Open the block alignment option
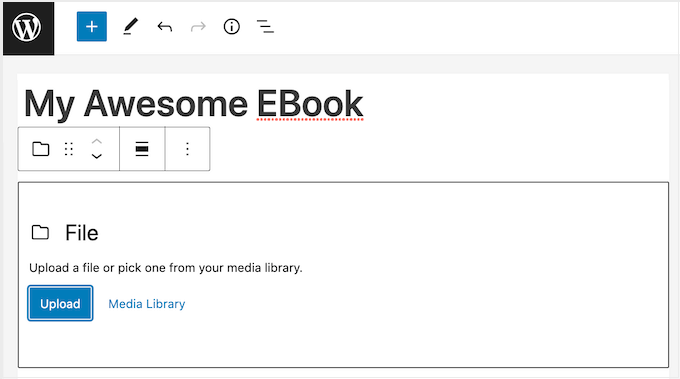The width and height of the screenshot is (680, 379). tap(142, 149)
